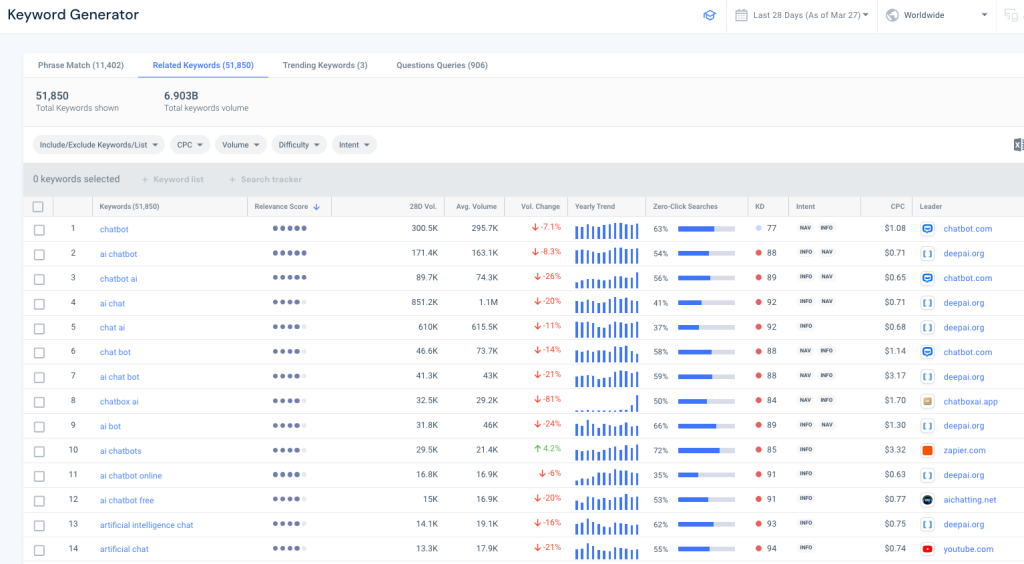Select the checkbox for the chat ai row

point(39,328)
